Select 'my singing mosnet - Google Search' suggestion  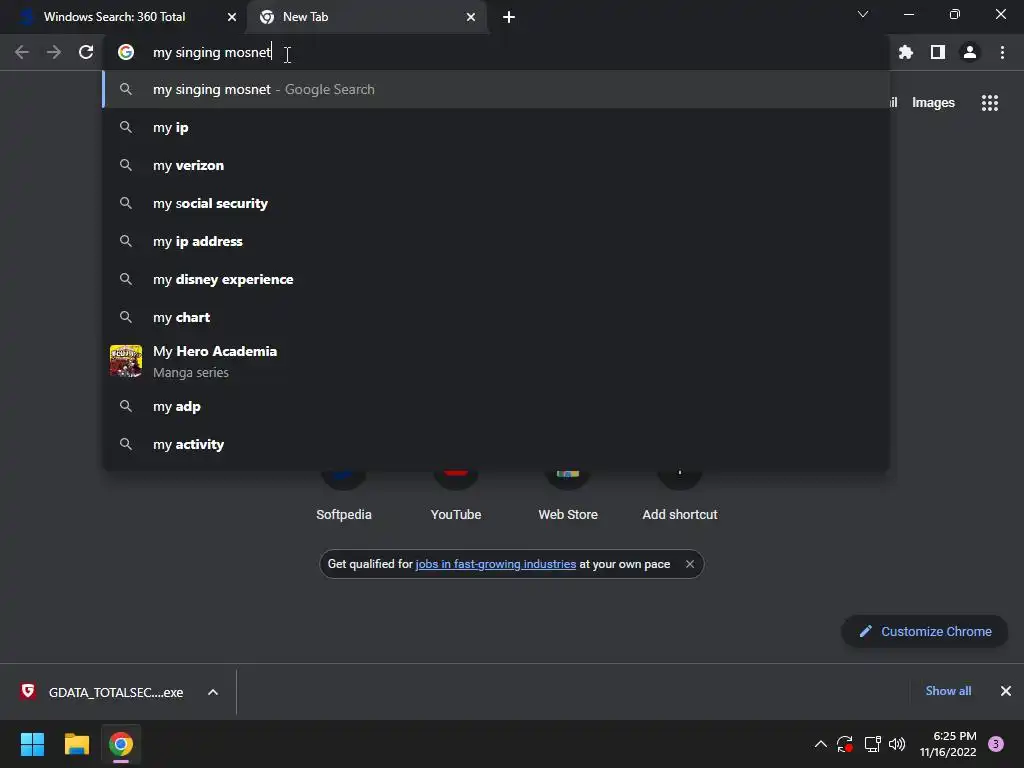pyautogui.click(x=496, y=89)
